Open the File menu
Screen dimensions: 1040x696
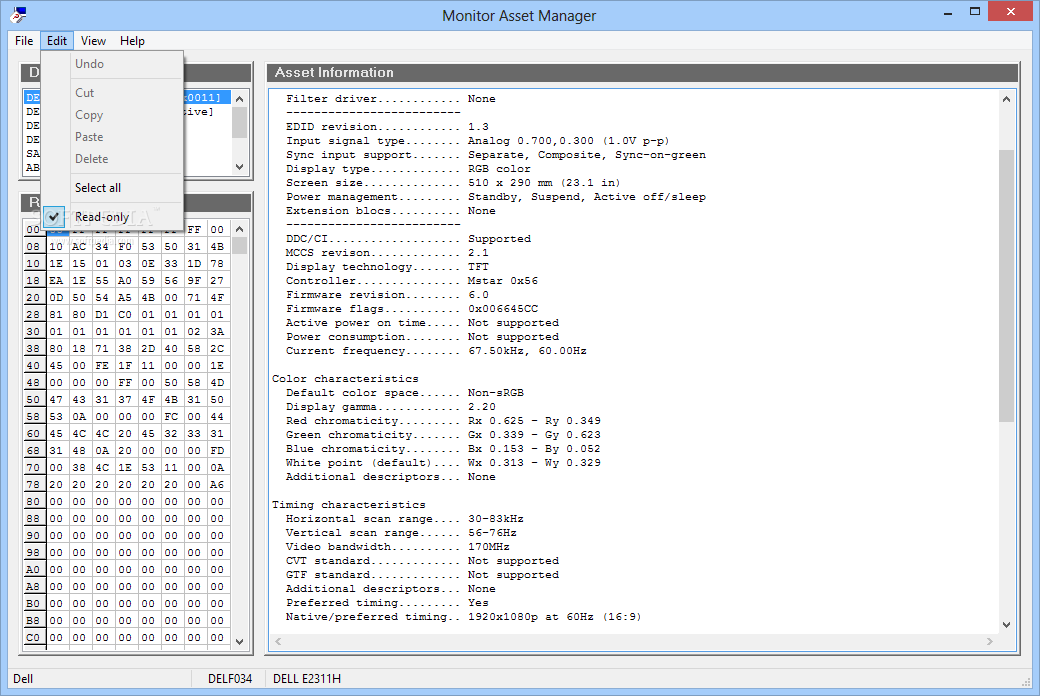click(24, 40)
